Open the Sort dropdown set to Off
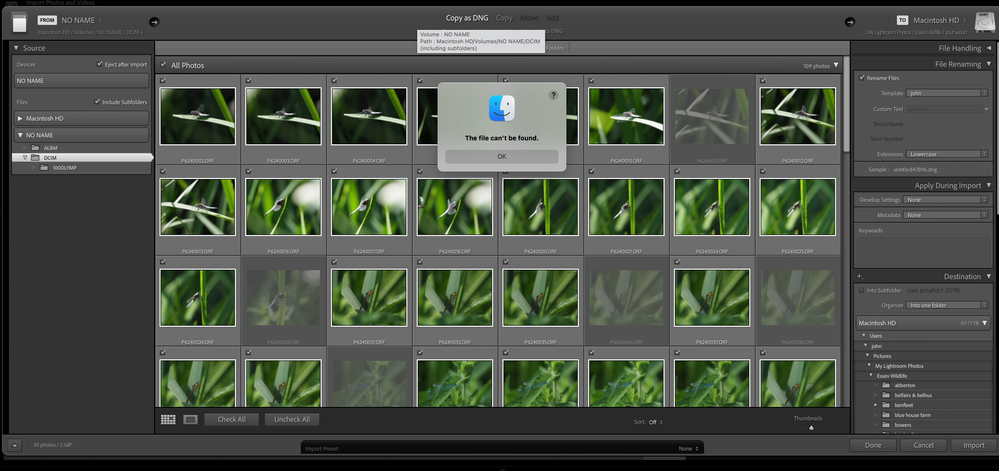The height and width of the screenshot is (471, 999). click(x=656, y=422)
